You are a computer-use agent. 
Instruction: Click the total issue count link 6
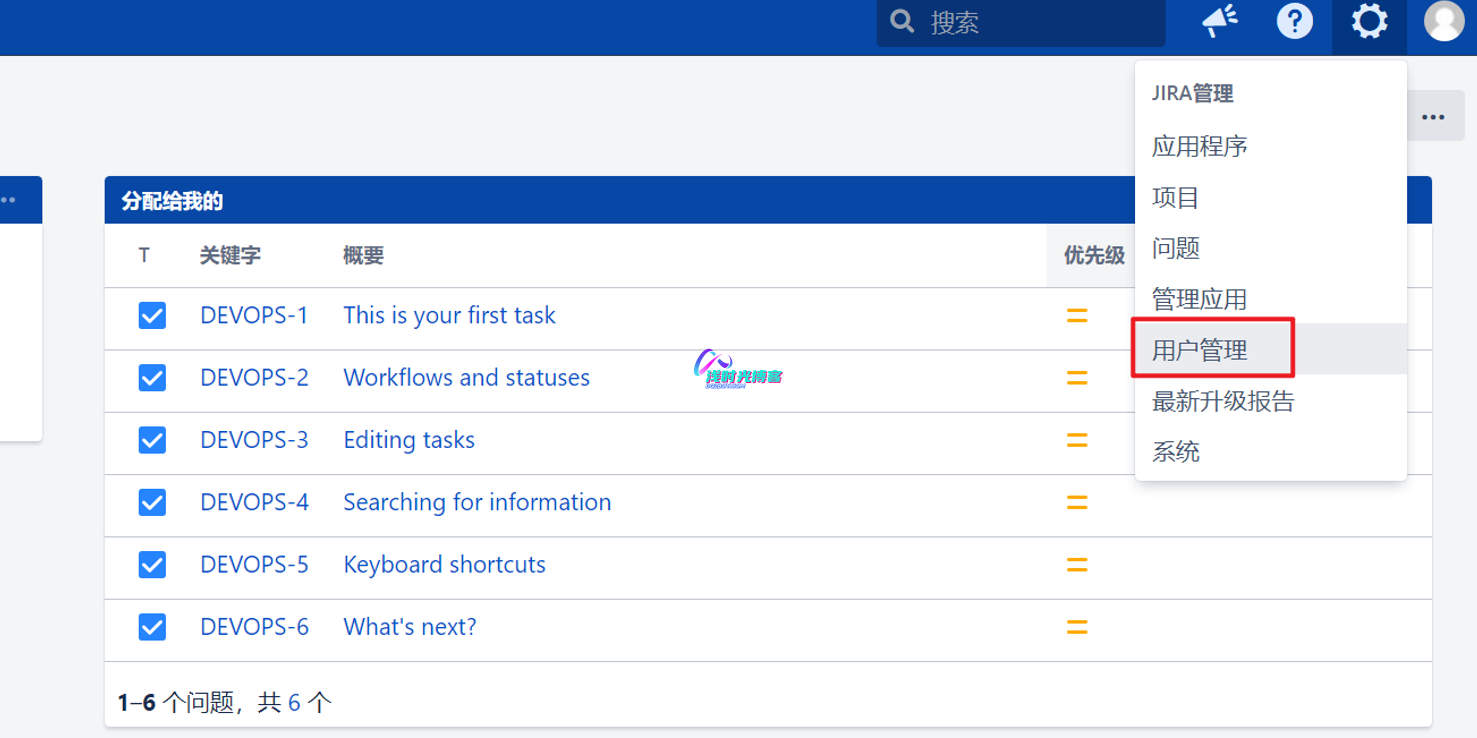point(294,703)
